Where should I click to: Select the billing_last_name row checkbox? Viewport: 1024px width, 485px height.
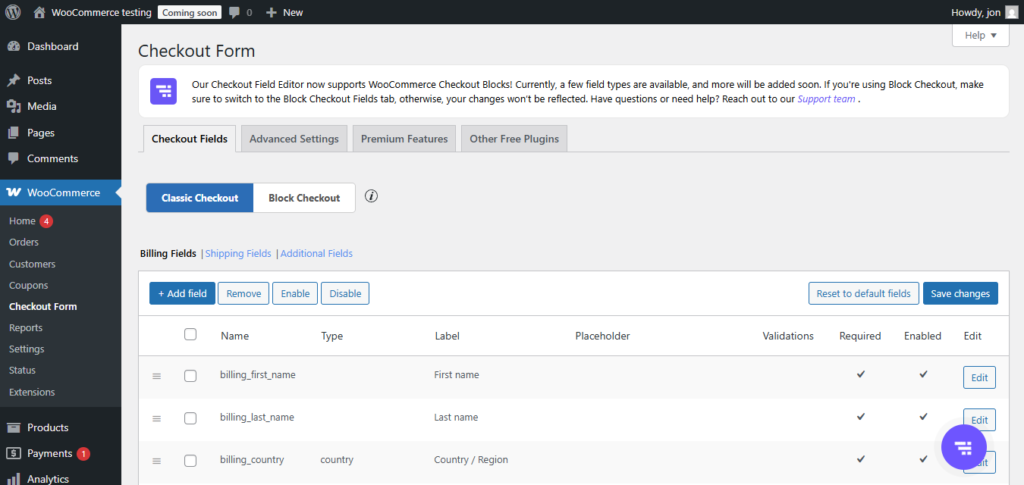tap(191, 418)
